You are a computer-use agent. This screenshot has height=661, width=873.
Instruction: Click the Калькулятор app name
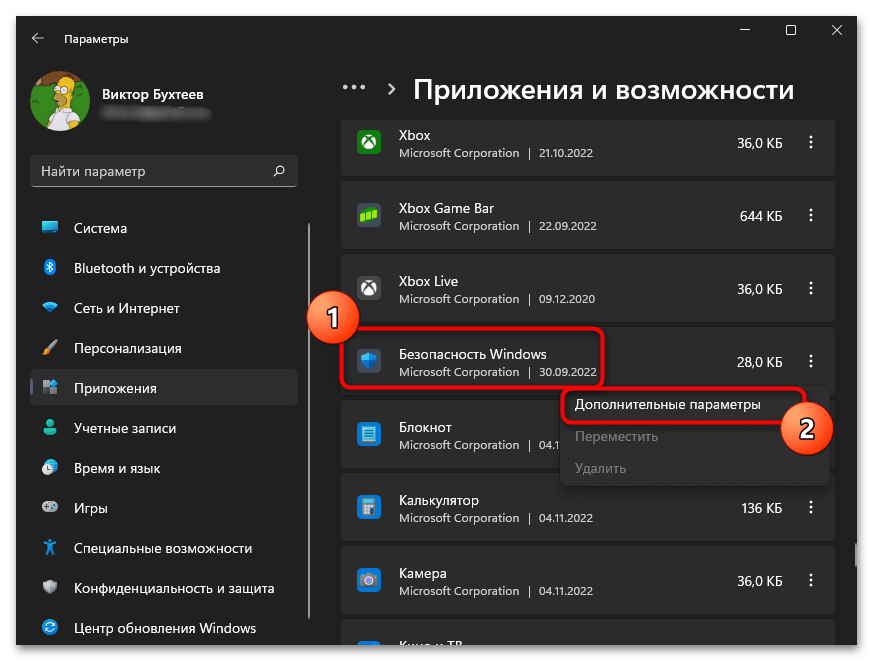[439, 500]
